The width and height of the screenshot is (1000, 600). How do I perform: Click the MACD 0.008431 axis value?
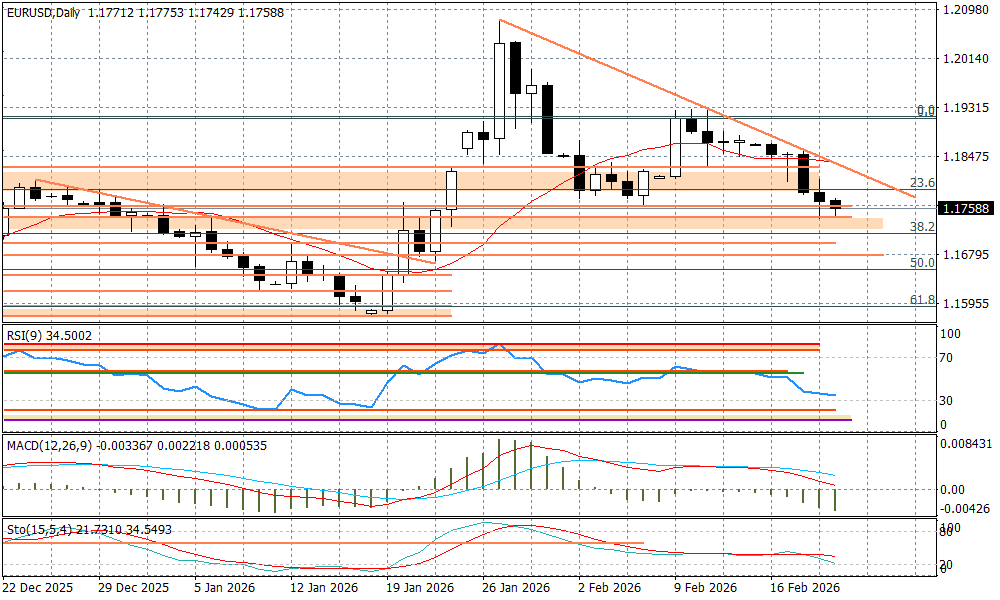pyautogui.click(x=965, y=444)
